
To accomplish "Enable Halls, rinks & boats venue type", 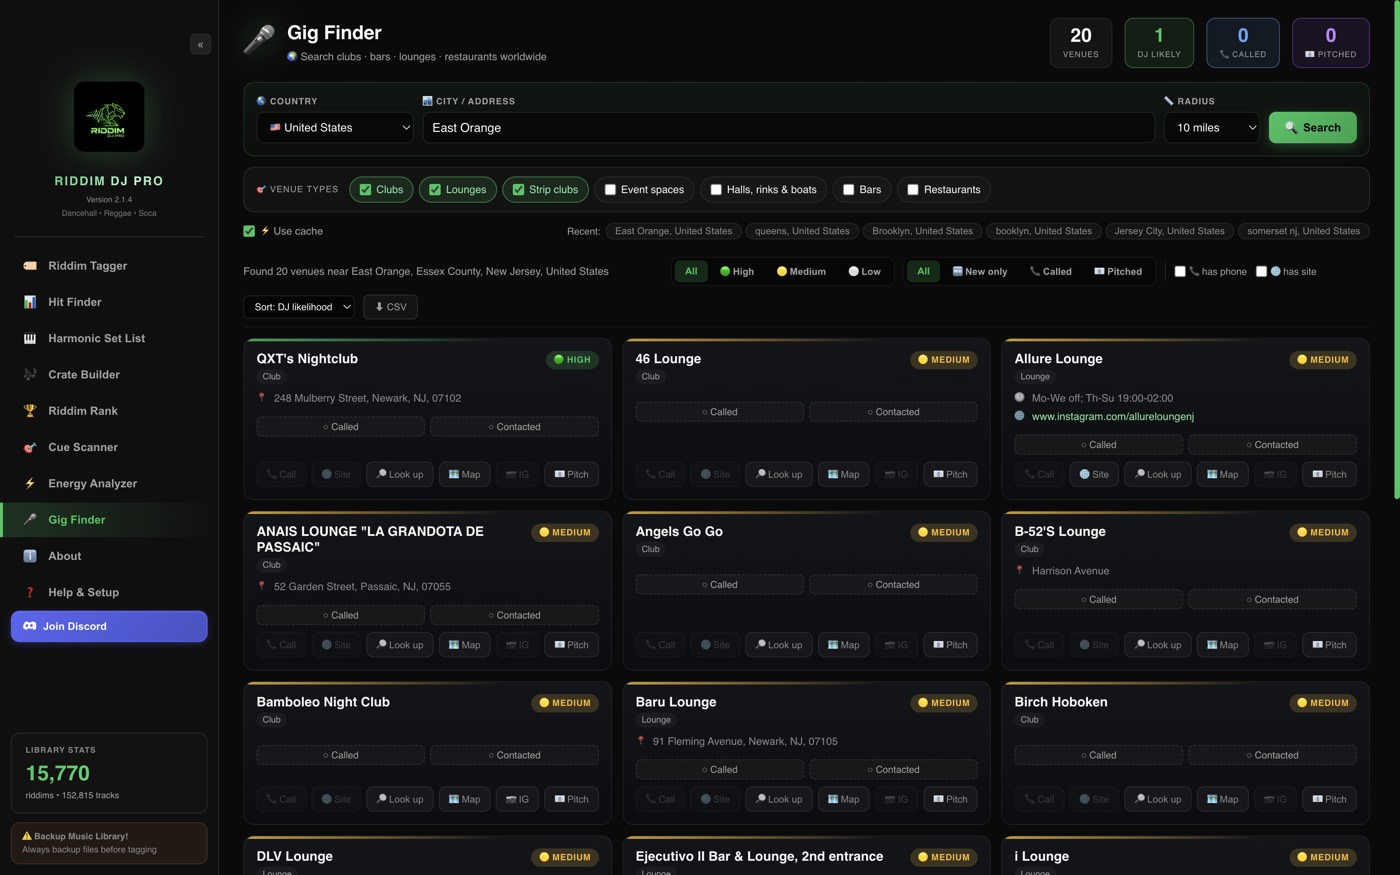I will point(763,189).
